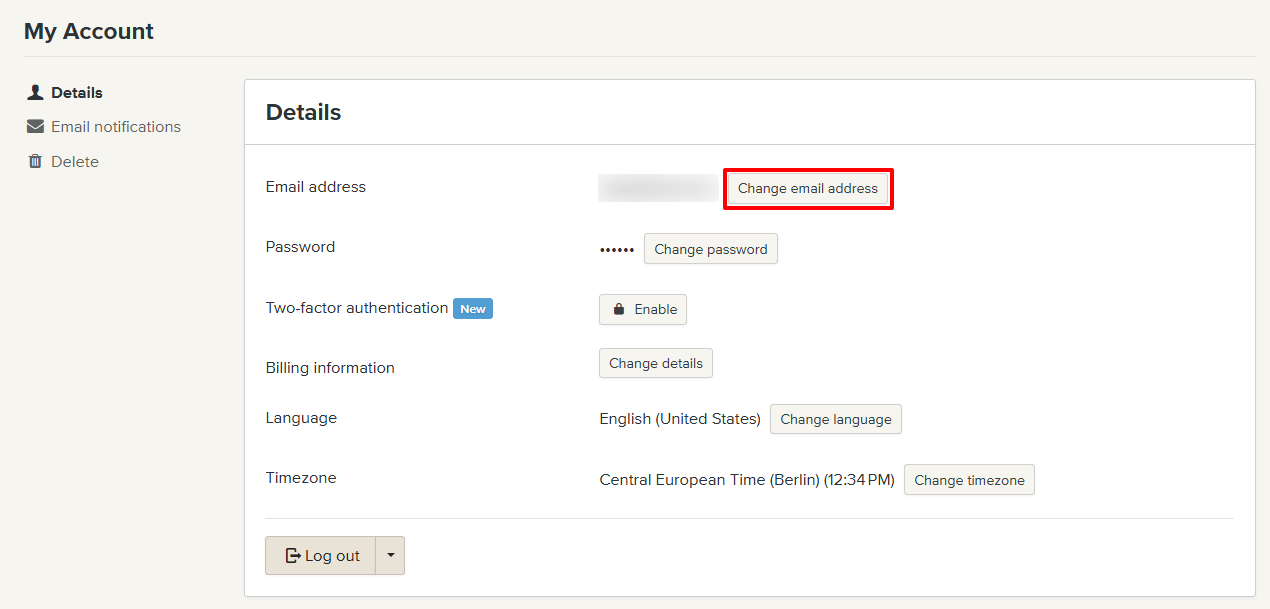Screen dimensions: 1270x609
Task: Select the Change timezone button
Action: point(969,480)
